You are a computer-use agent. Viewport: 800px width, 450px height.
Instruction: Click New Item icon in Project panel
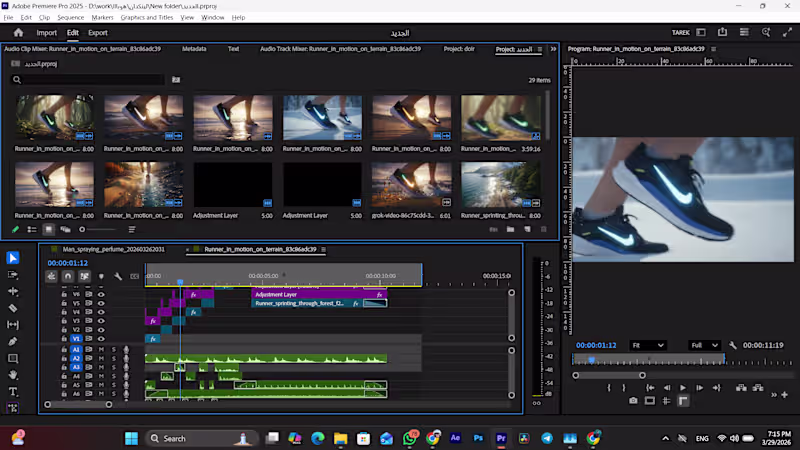[527, 230]
